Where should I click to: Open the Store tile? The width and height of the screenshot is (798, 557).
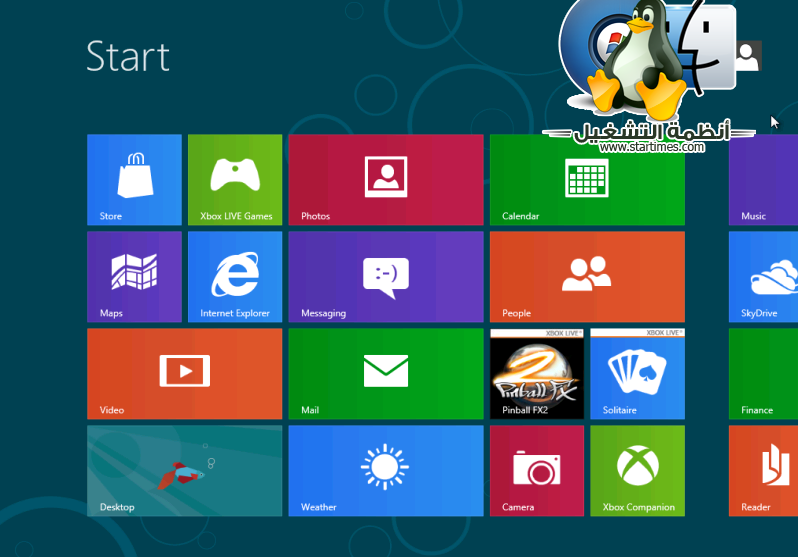click(x=134, y=180)
